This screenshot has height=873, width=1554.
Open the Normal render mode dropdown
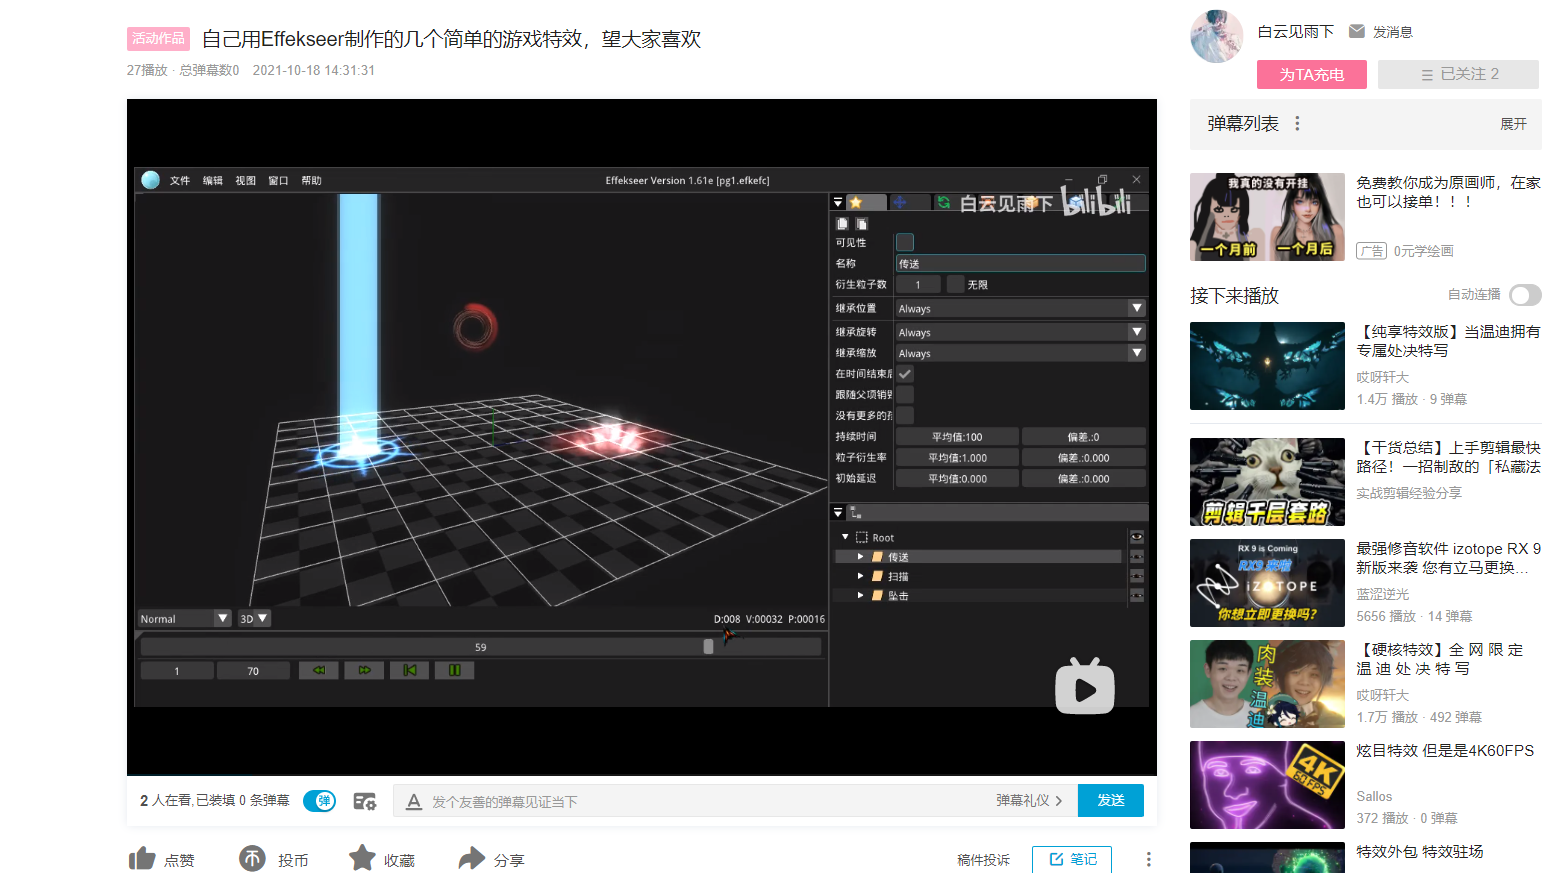pyautogui.click(x=184, y=619)
